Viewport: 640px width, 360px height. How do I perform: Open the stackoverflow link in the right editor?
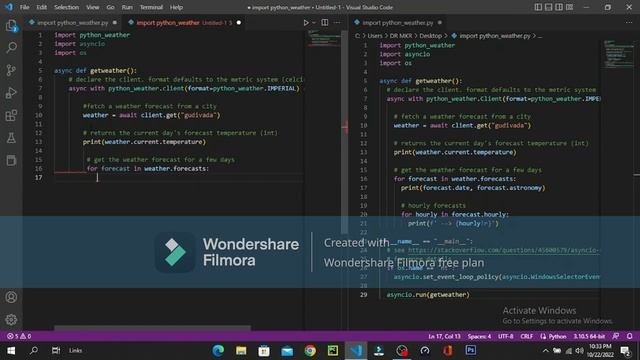504,250
